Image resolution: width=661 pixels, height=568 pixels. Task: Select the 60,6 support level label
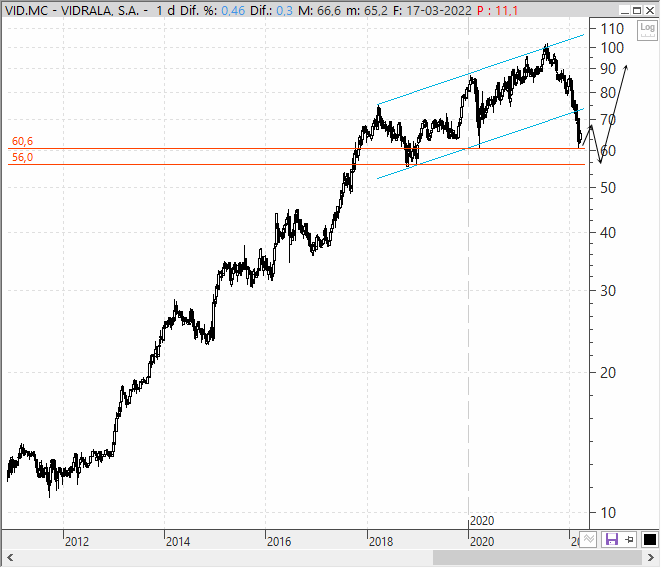(22, 141)
